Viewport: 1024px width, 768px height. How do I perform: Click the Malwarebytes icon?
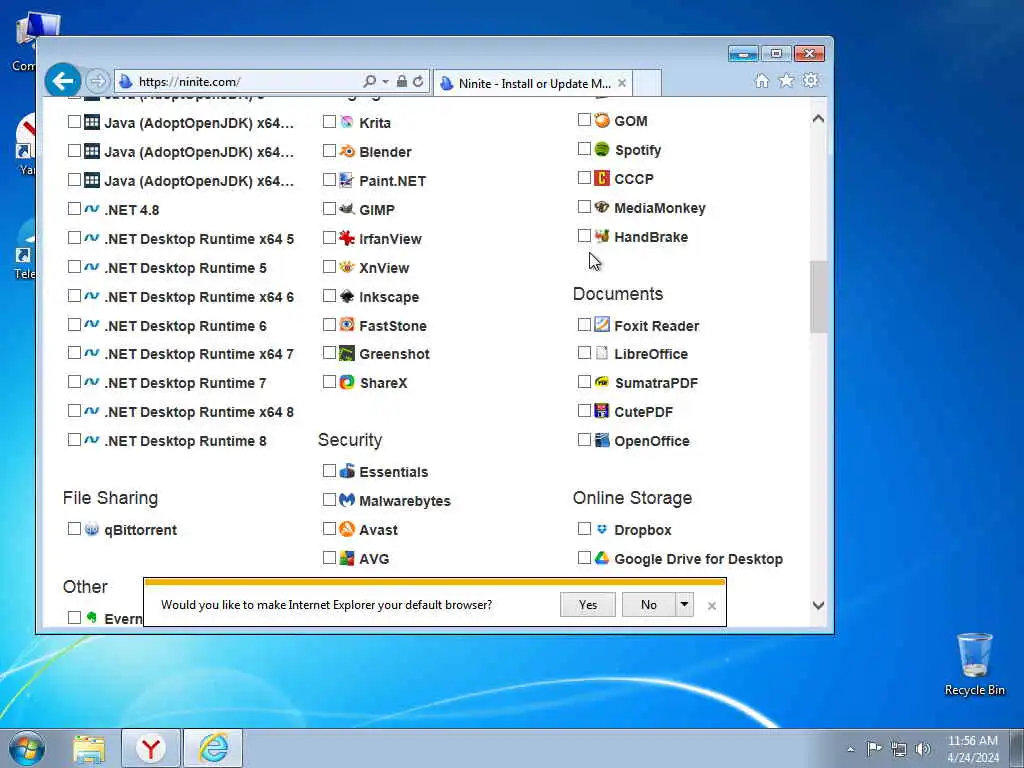pos(347,500)
